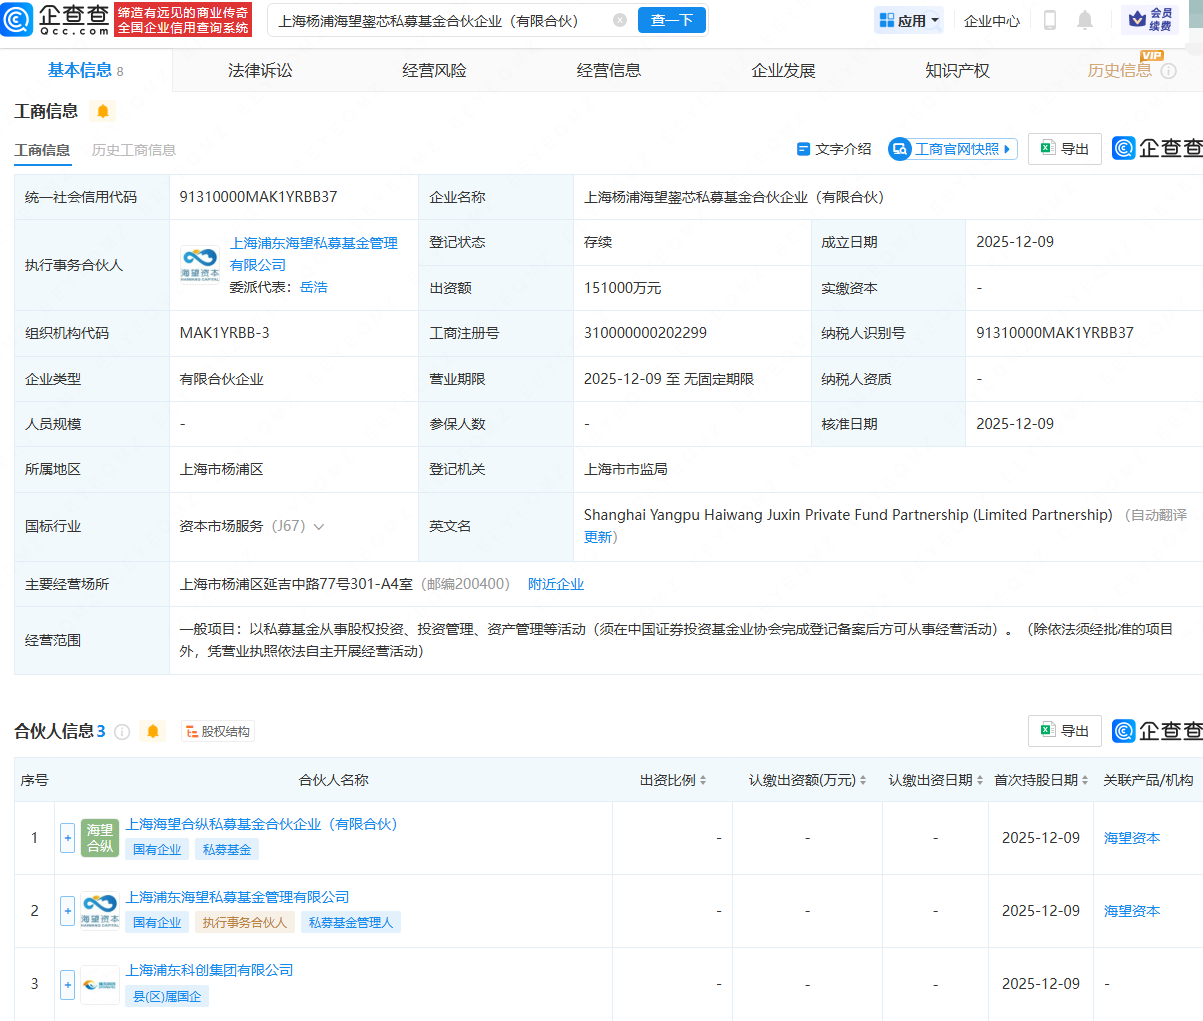The image size is (1203, 1021).
Task: Open the 历史工商信息 sub-tab
Action: point(133,150)
